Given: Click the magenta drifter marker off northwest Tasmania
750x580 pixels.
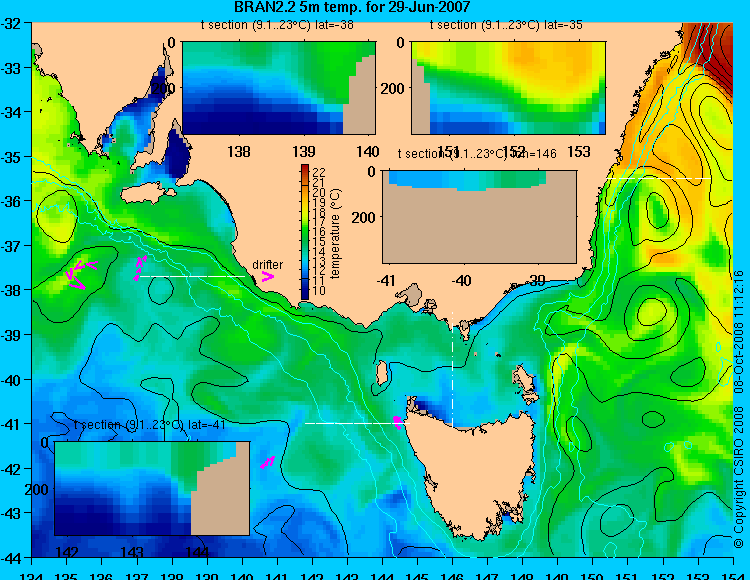Looking at the screenshot, I should coord(397,422).
